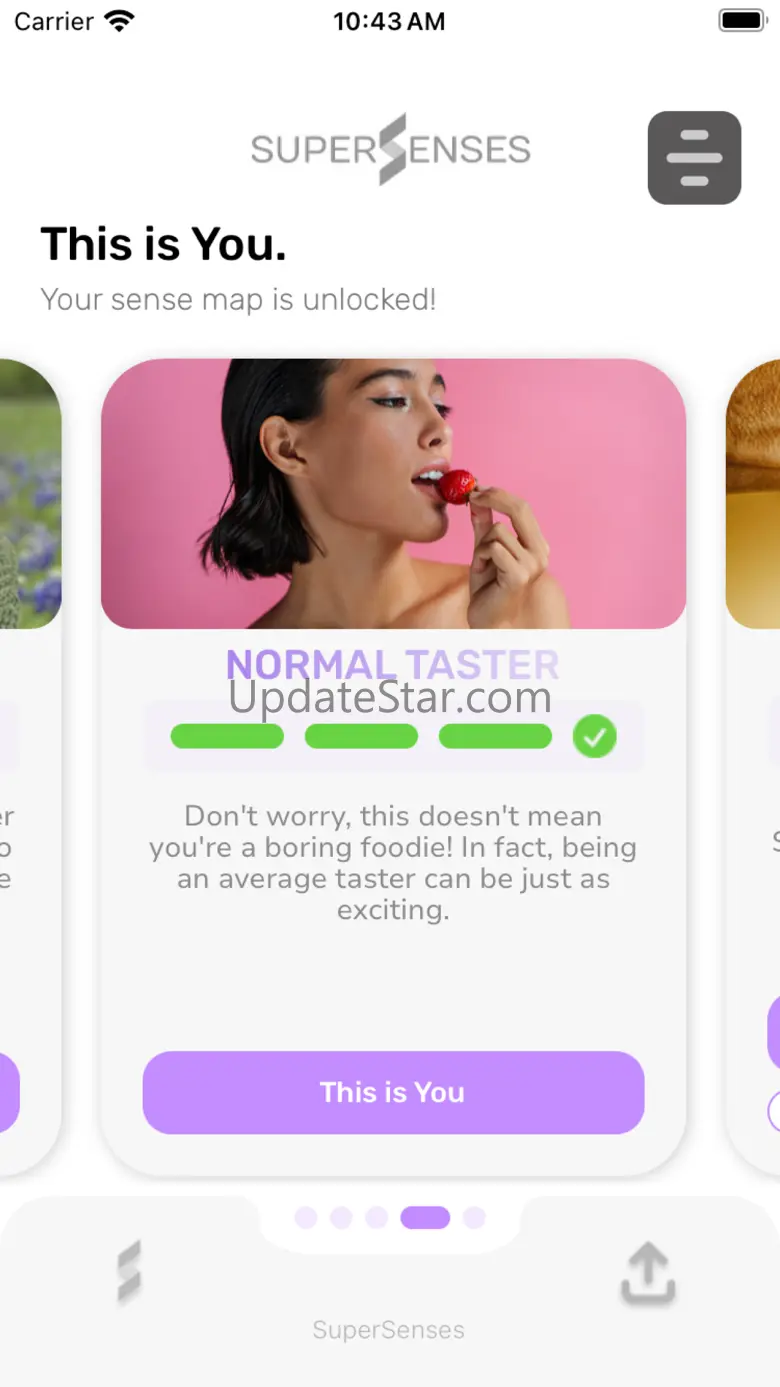The width and height of the screenshot is (780, 1387).
Task: Tap the SuperSenses label at bottom
Action: click(388, 1330)
